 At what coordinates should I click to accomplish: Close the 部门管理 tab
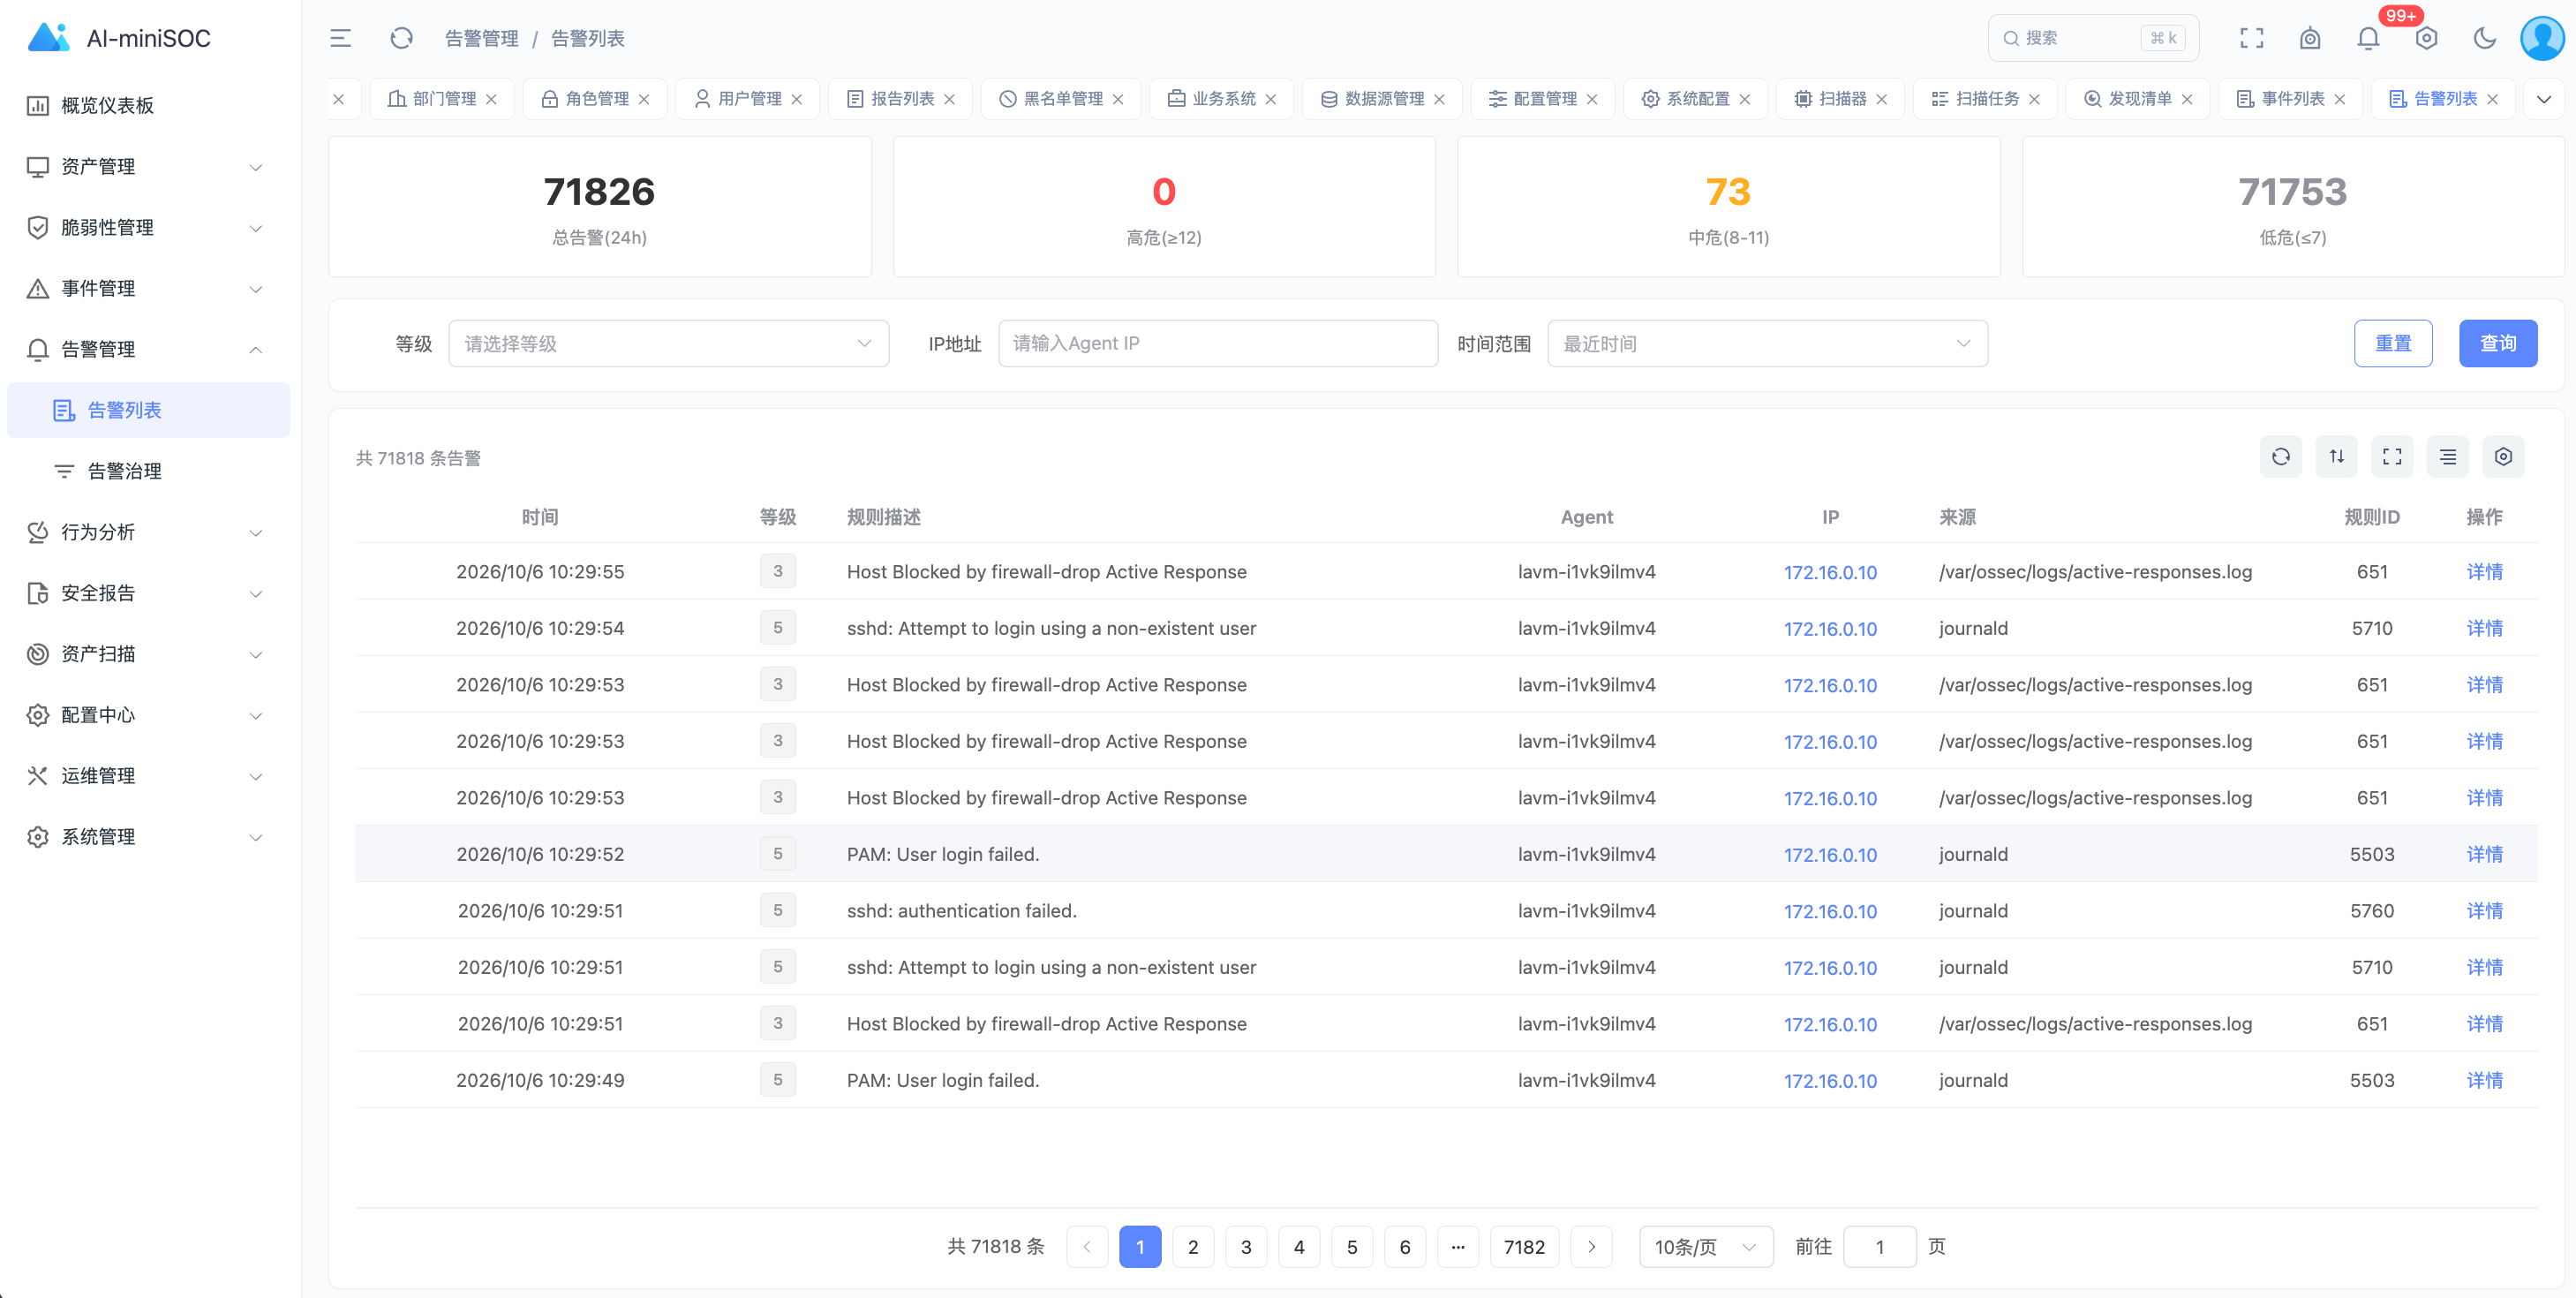point(491,99)
